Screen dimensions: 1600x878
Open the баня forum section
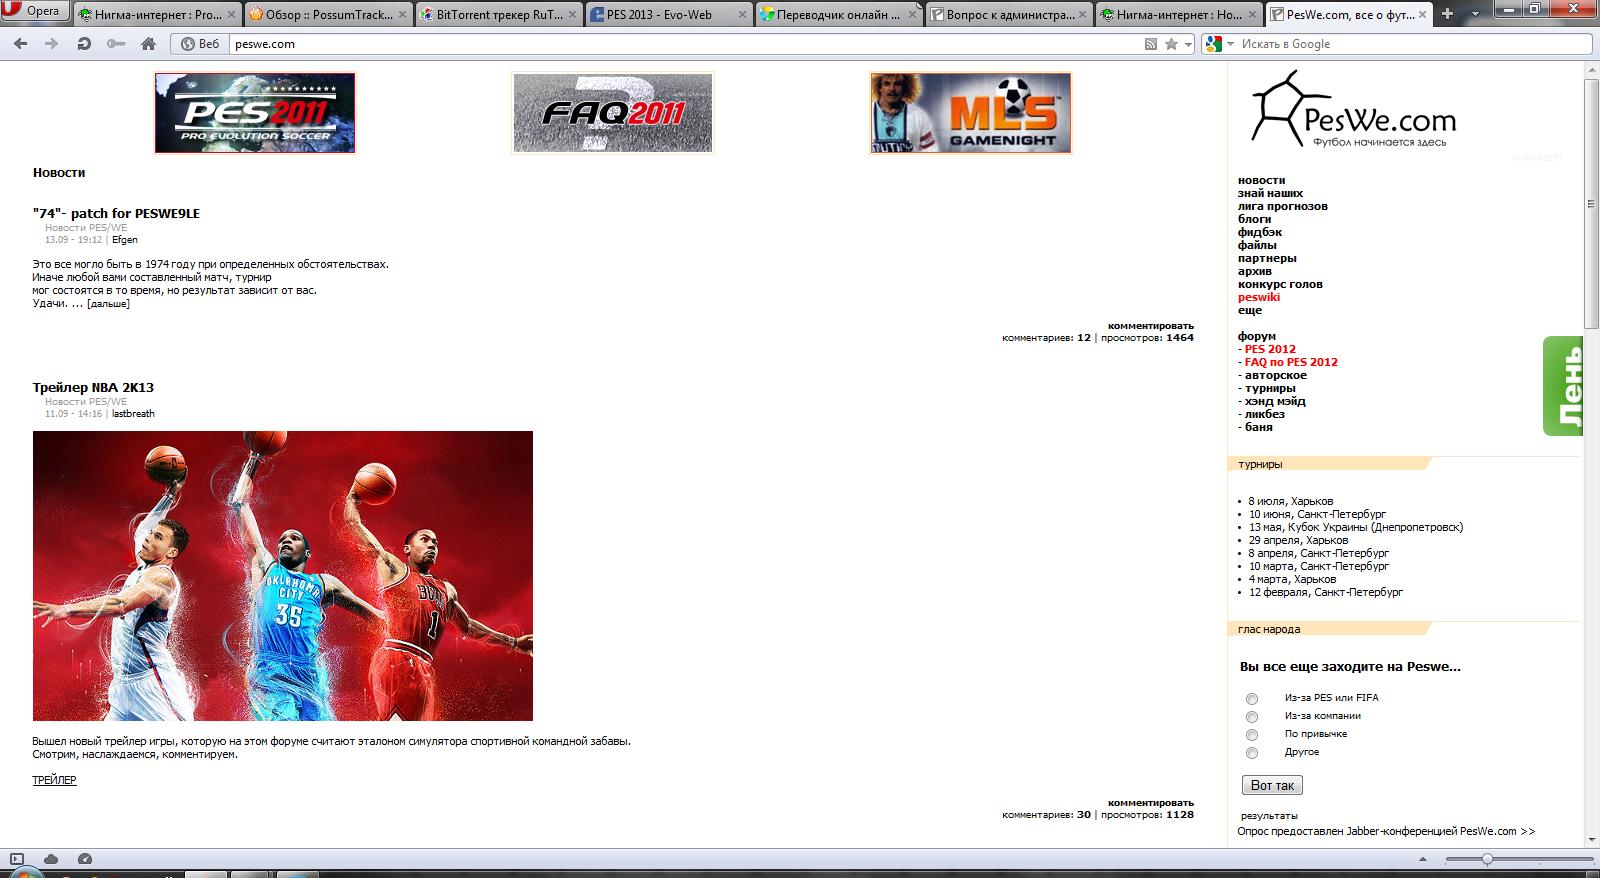[1259, 427]
